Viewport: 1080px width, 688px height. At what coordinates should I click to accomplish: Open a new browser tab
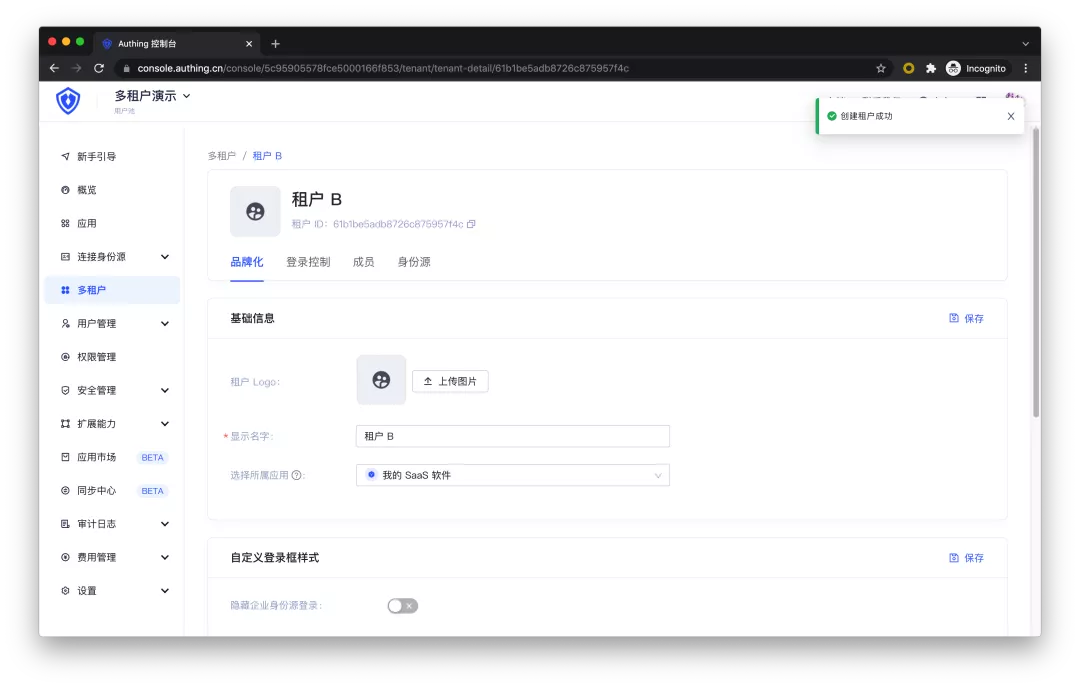click(276, 43)
